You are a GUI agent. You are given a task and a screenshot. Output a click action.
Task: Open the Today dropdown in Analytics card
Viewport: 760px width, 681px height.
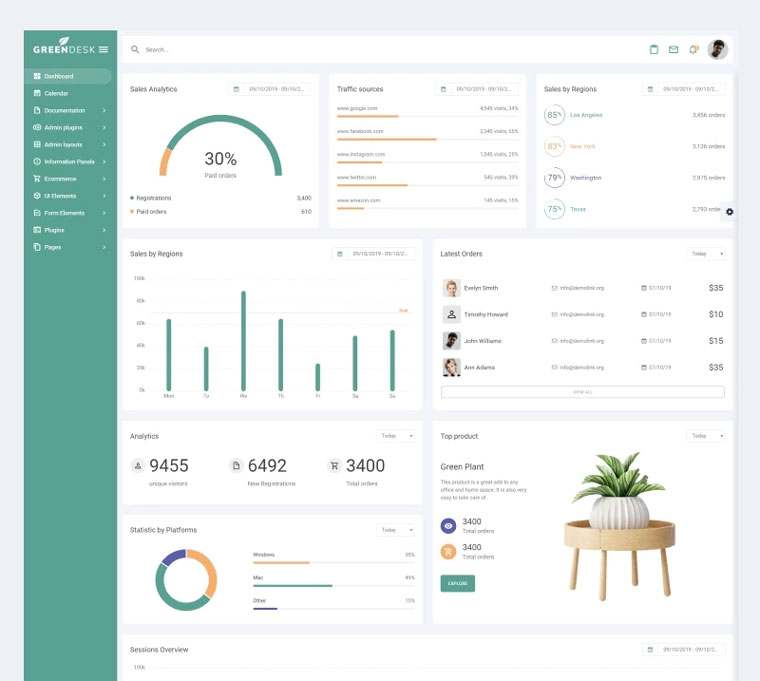(x=396, y=436)
